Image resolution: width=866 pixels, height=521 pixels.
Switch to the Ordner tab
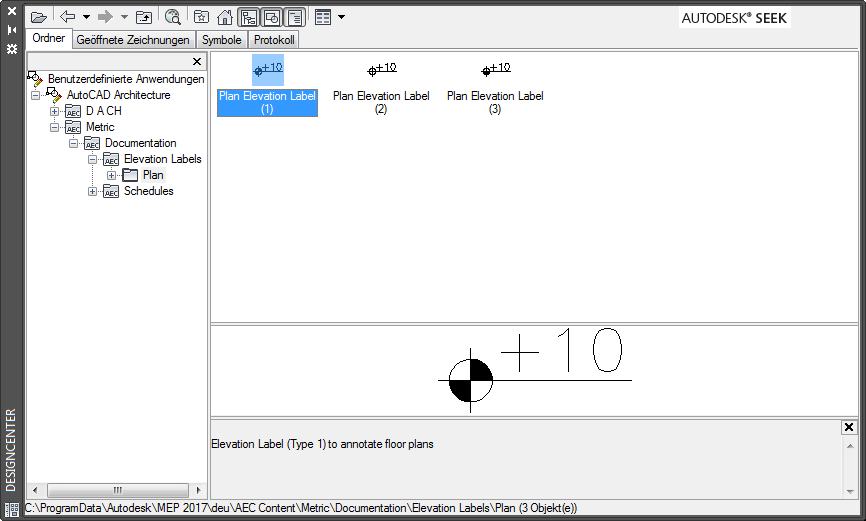tap(49, 38)
